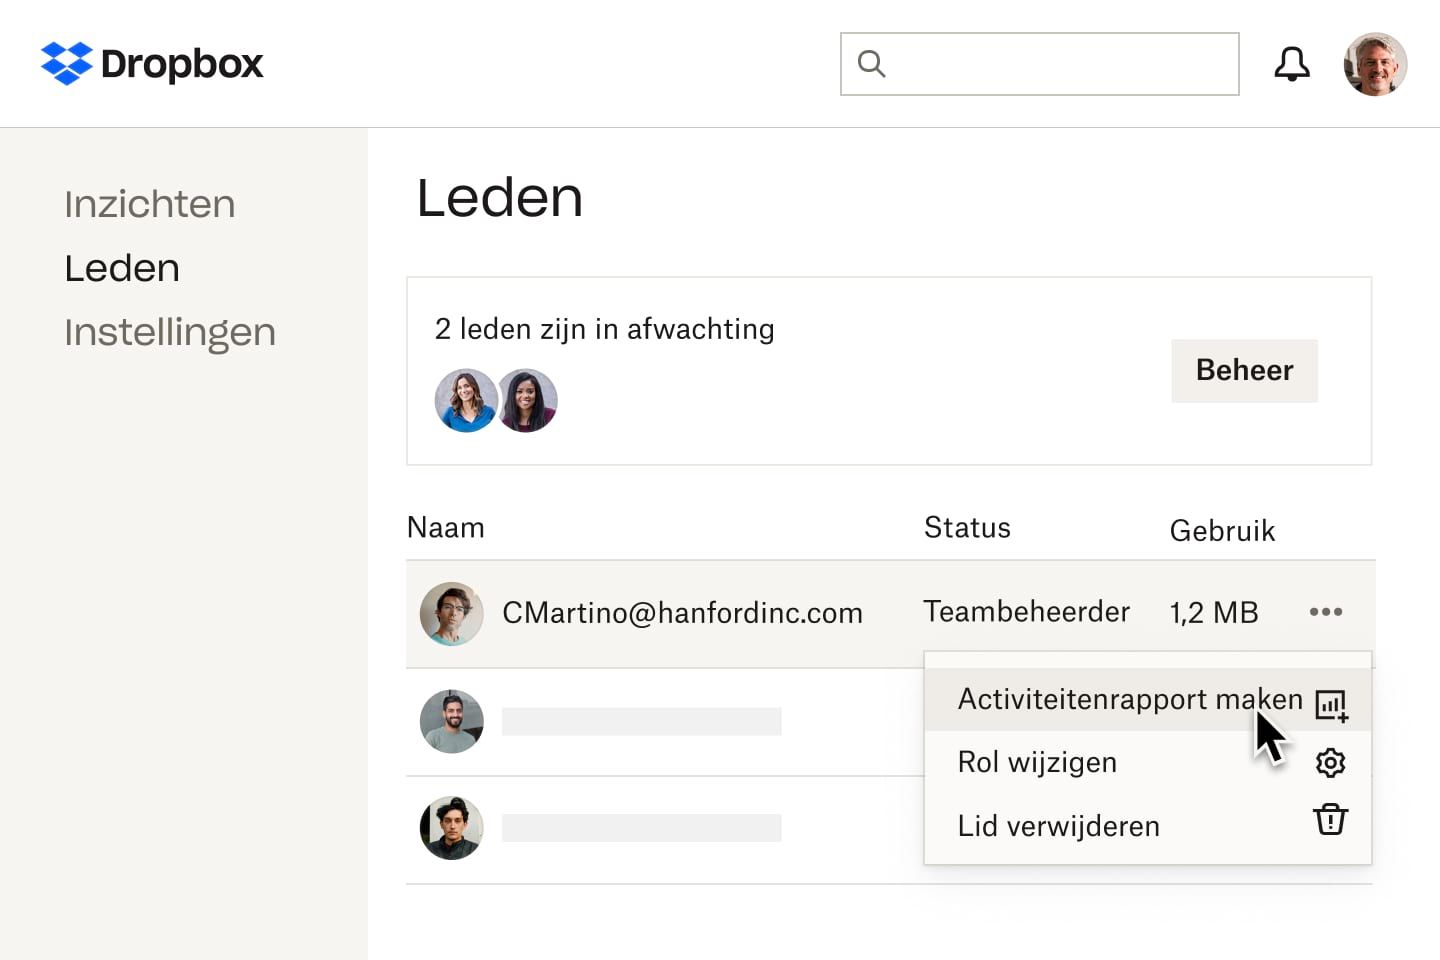Open the notifications bell
The image size is (1440, 960).
(x=1292, y=64)
